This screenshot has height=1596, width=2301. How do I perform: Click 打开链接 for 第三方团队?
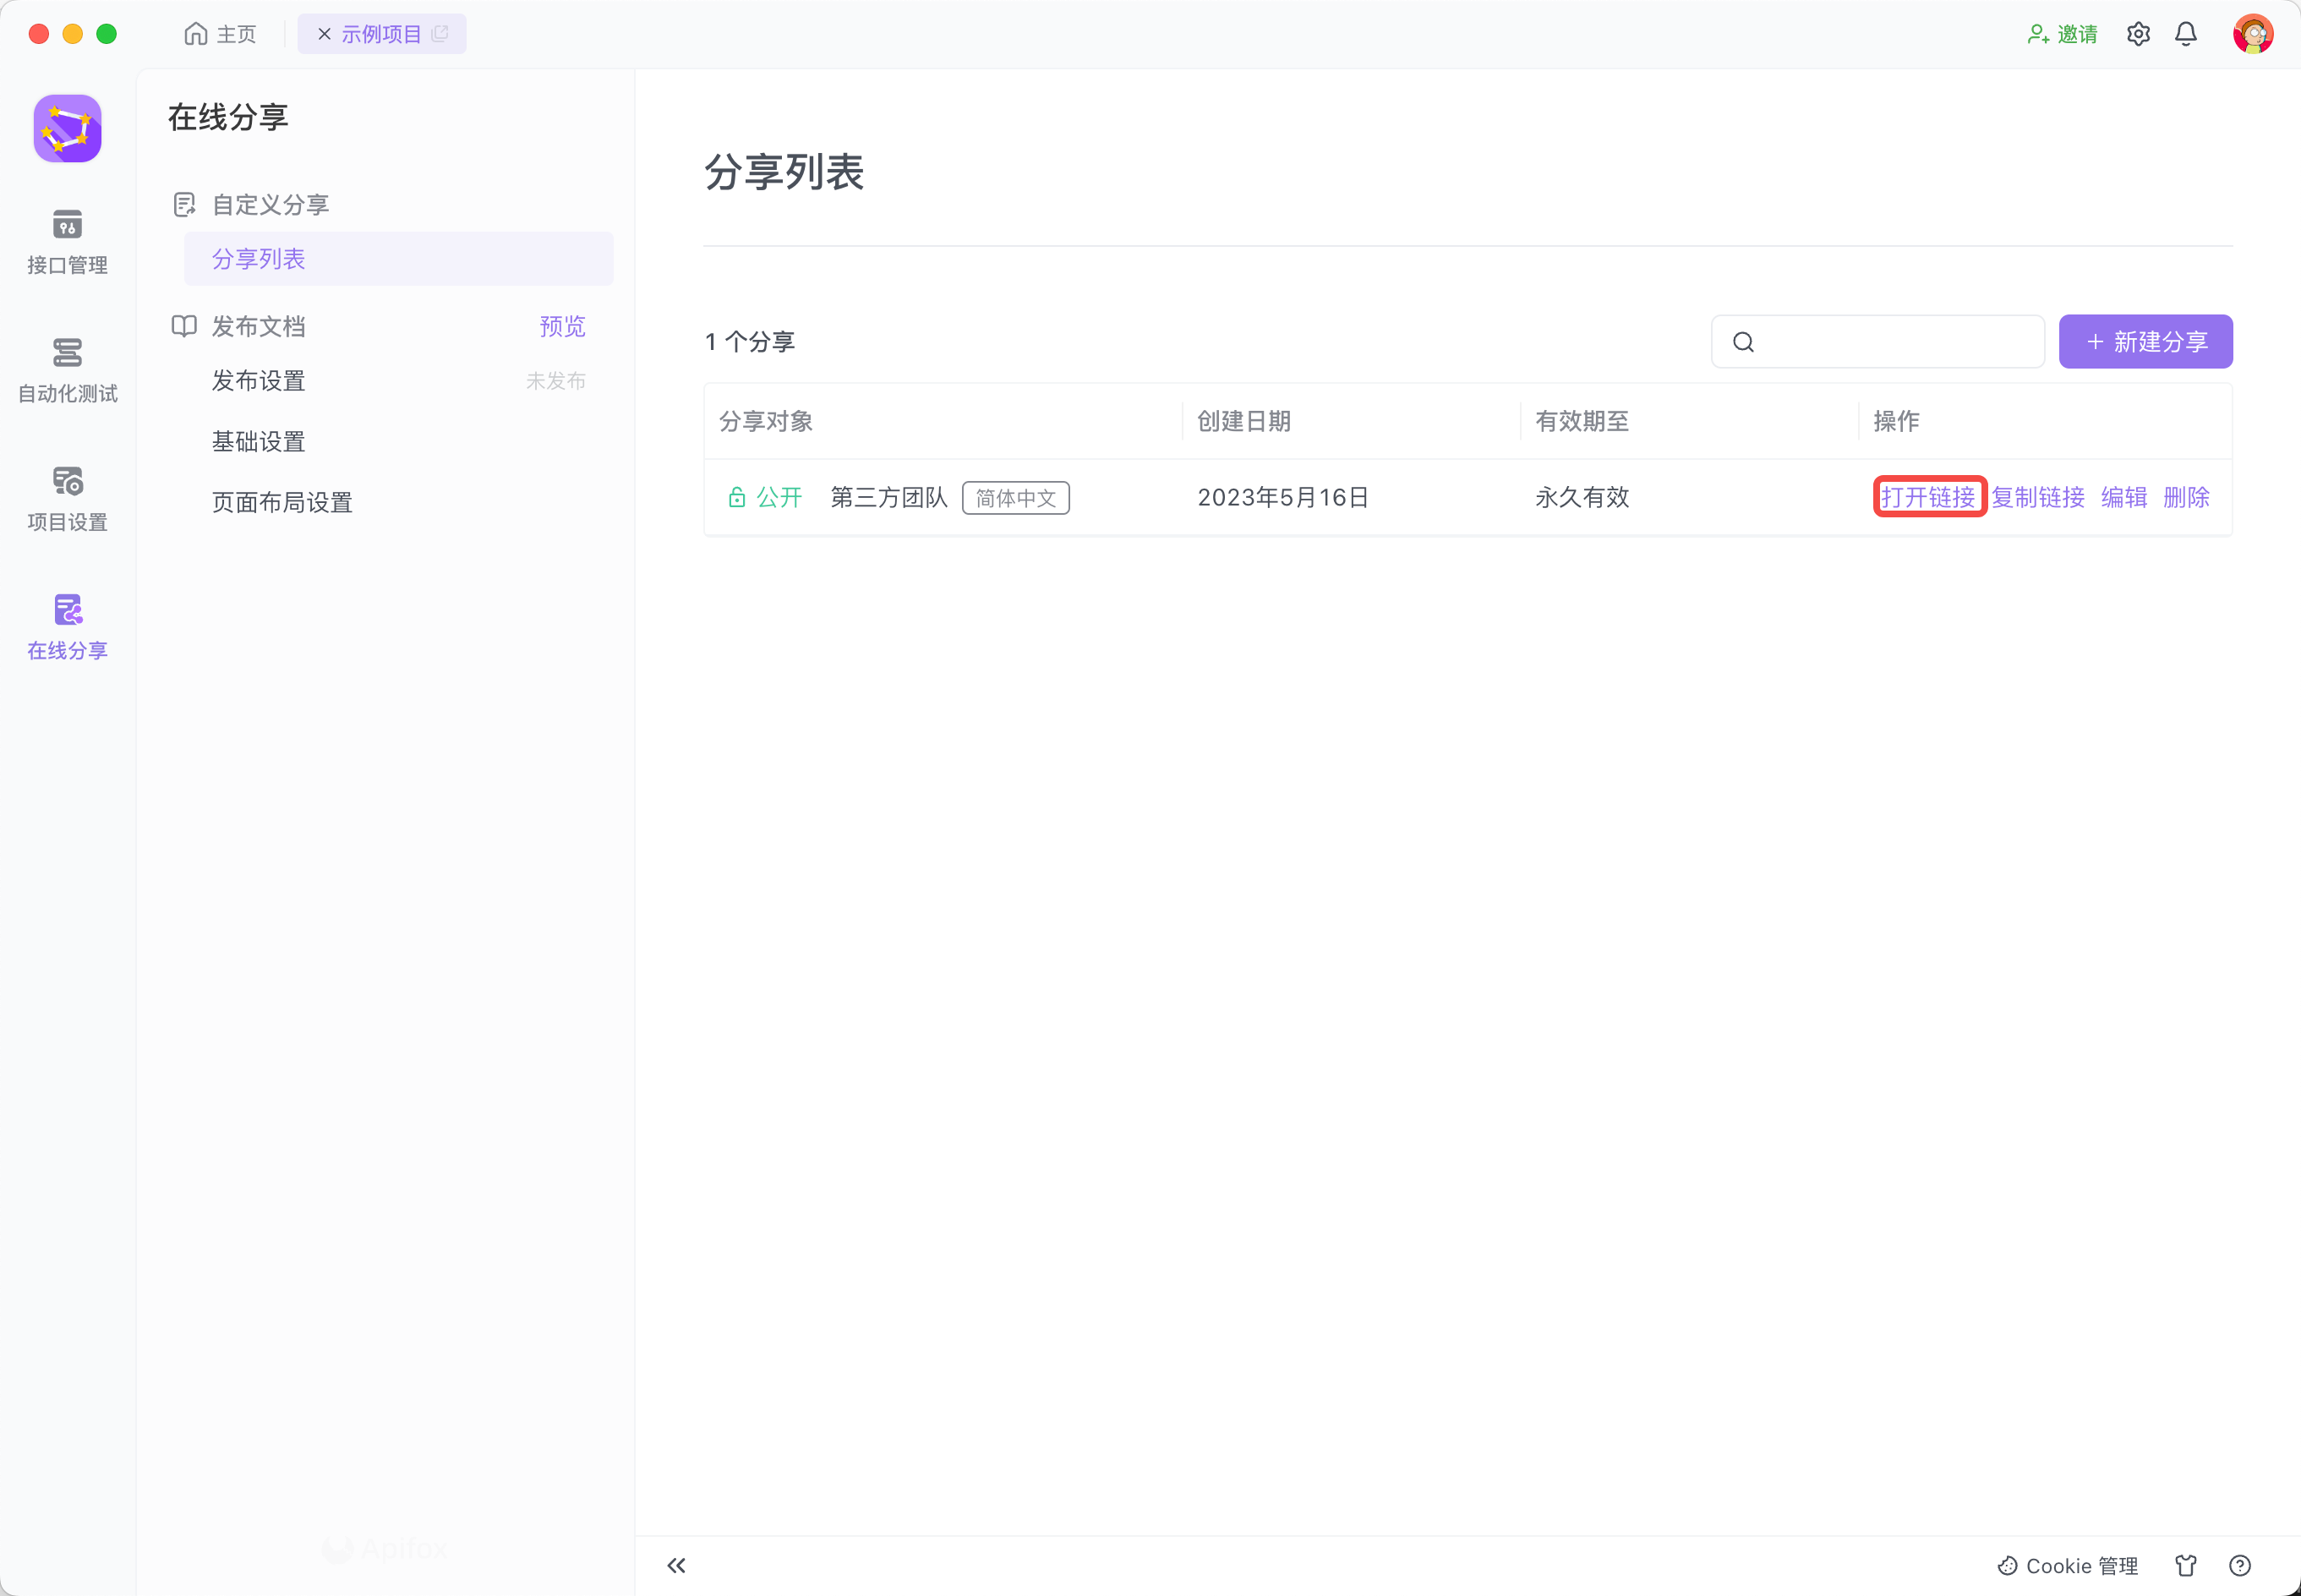pos(1928,497)
